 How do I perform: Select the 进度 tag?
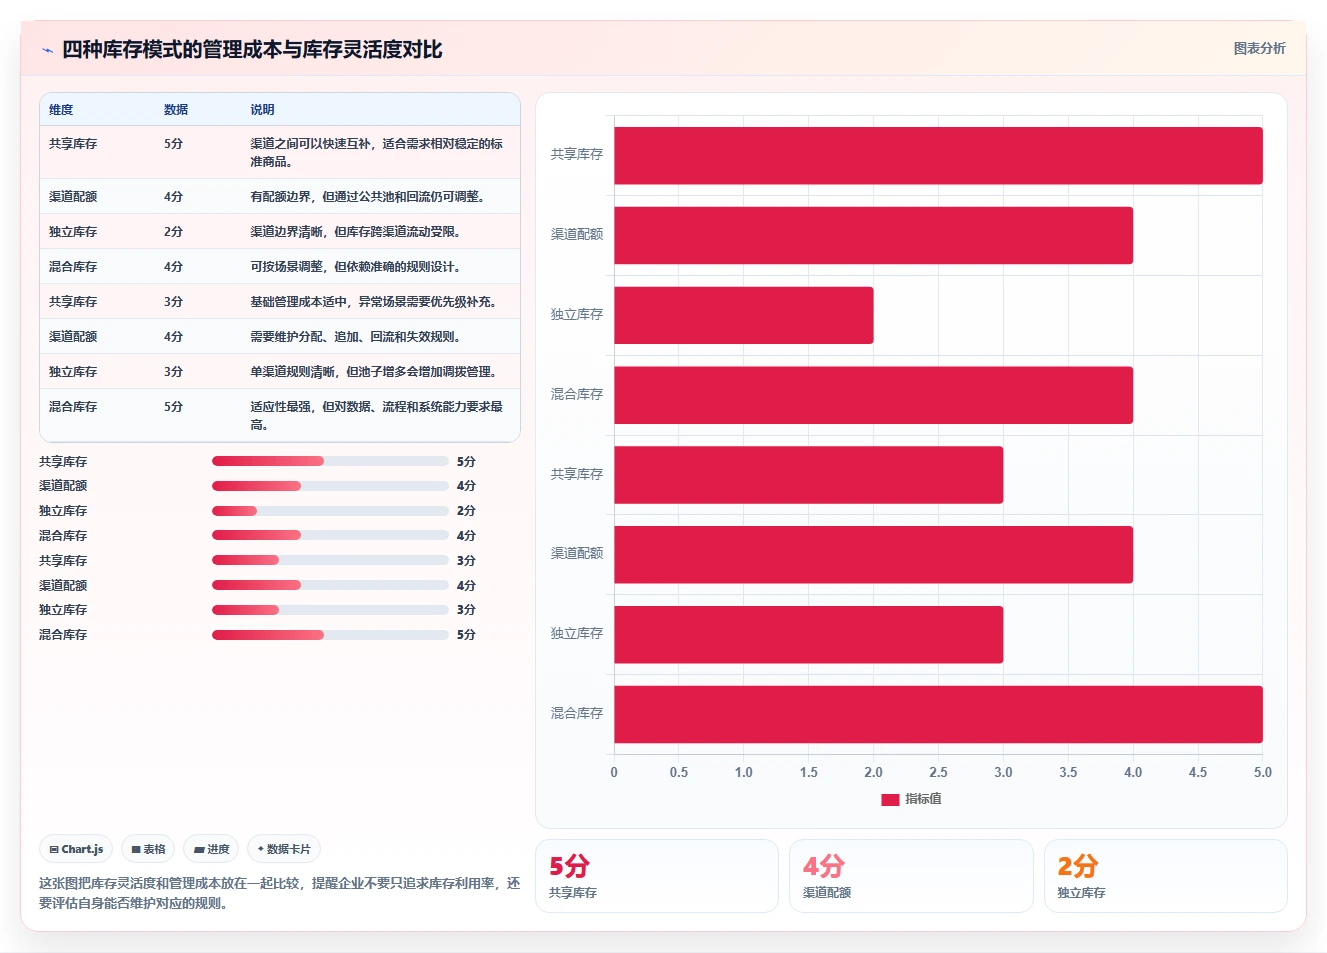[x=212, y=849]
